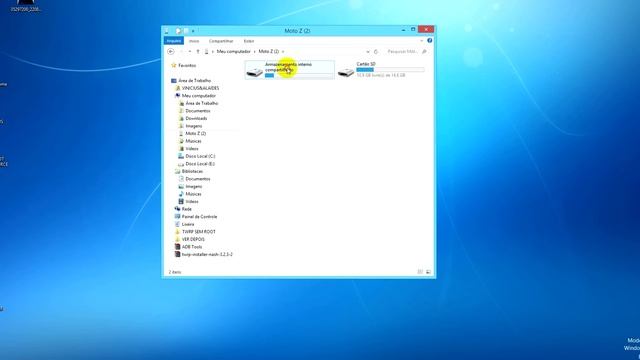Close the Moto Z (2) Explorer window
Image resolution: width=640 pixels, height=360 pixels.
[x=426, y=29]
